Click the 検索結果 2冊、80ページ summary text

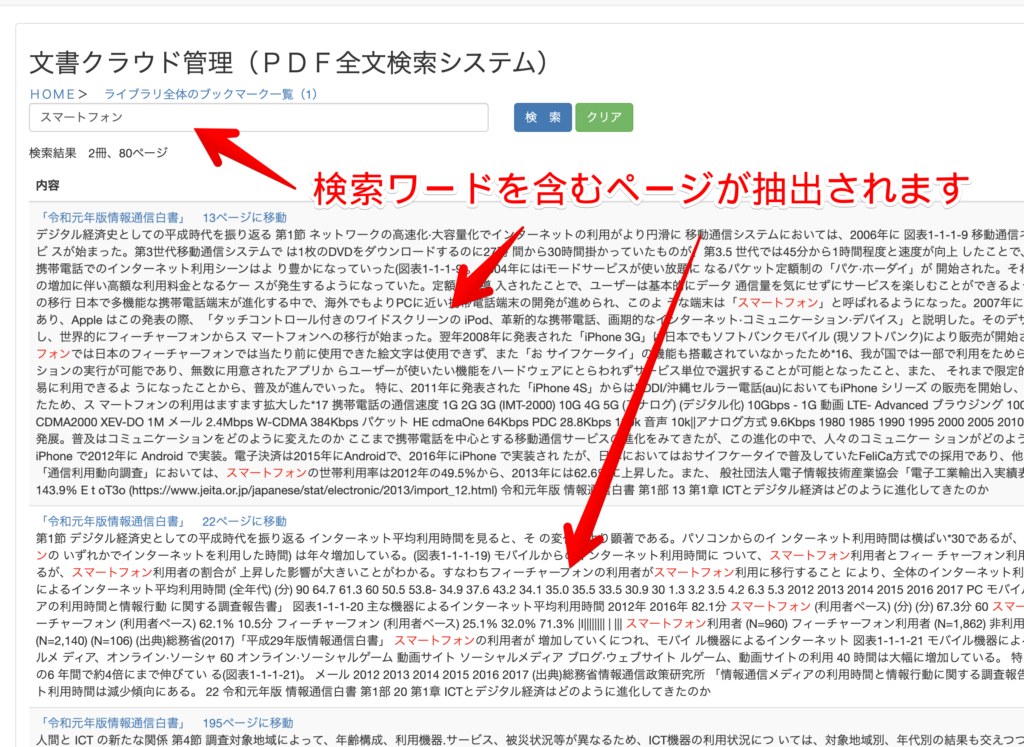(99, 153)
